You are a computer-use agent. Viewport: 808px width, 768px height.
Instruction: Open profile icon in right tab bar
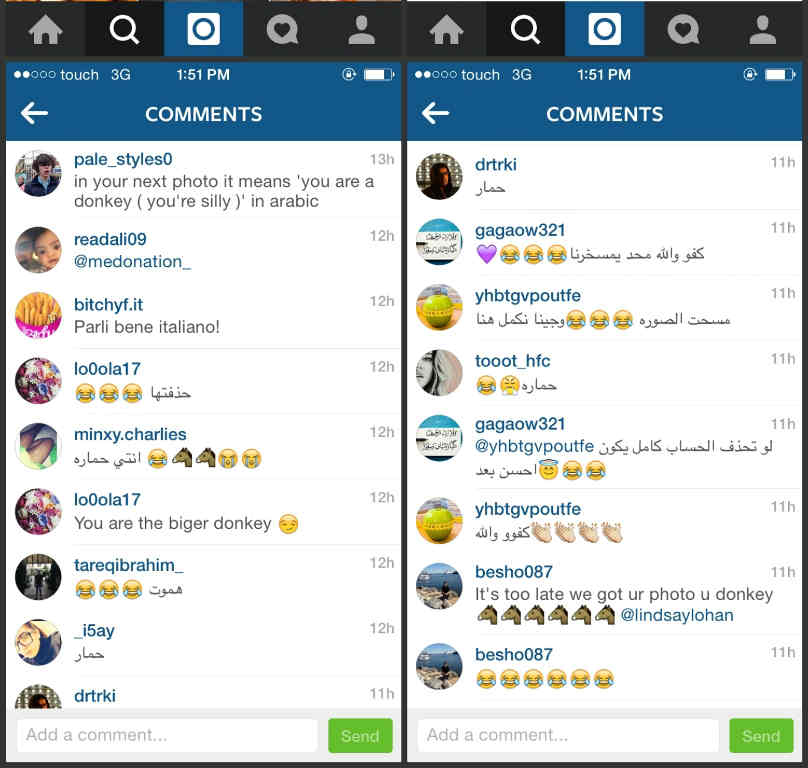tap(762, 29)
